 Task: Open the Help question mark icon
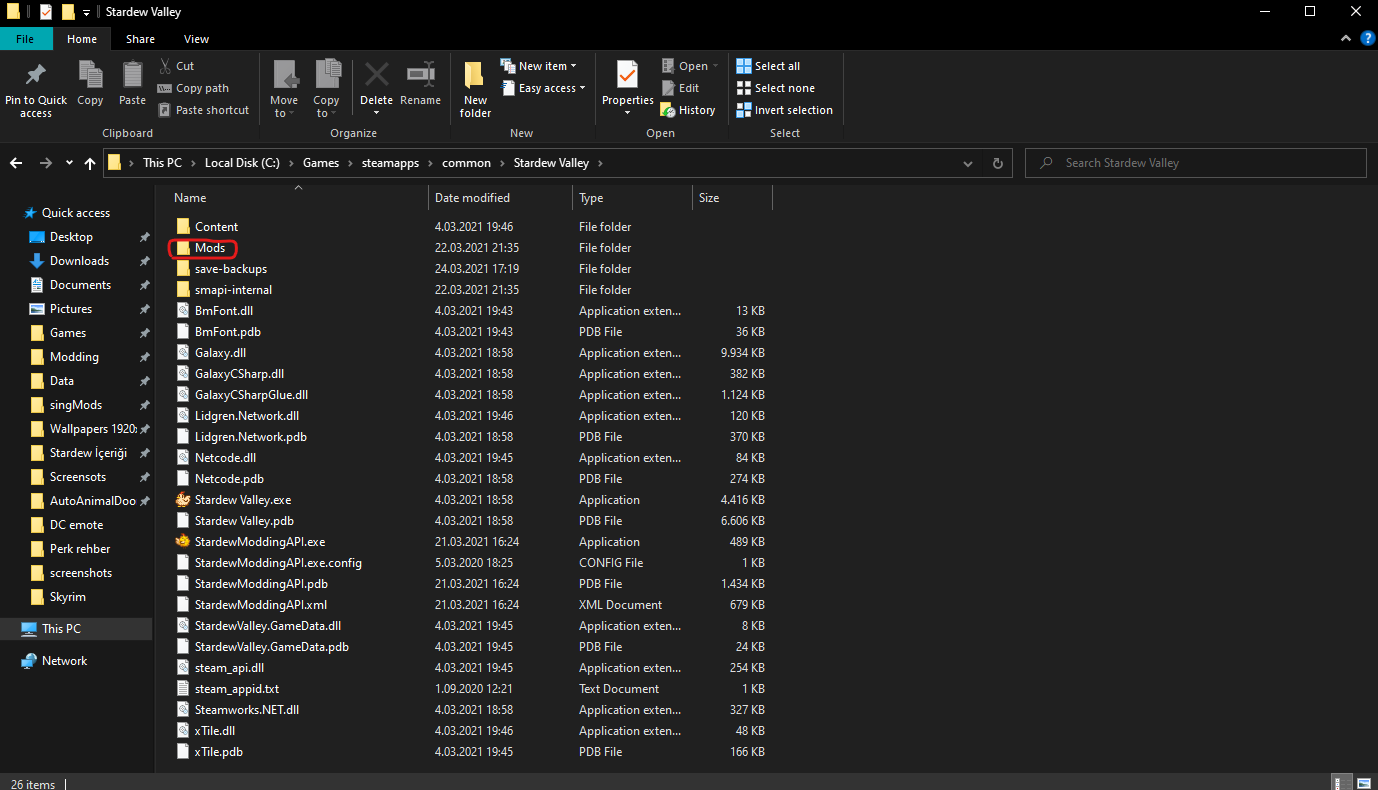coord(1368,38)
